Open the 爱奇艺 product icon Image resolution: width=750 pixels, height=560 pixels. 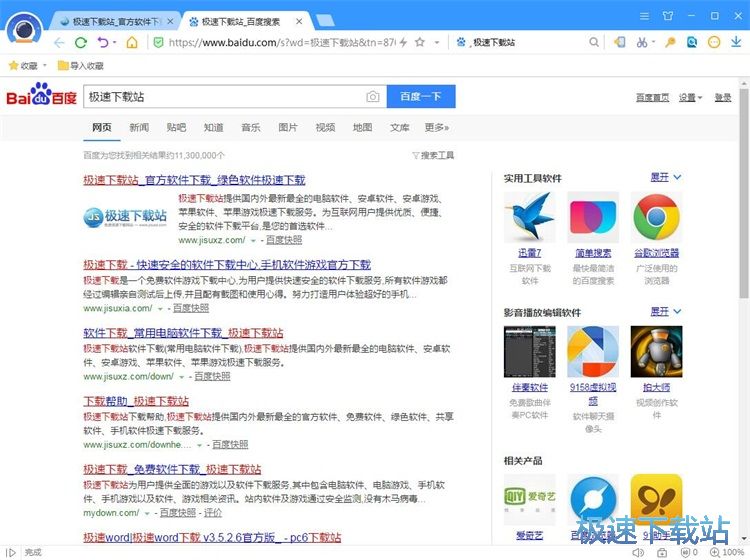pyautogui.click(x=529, y=500)
